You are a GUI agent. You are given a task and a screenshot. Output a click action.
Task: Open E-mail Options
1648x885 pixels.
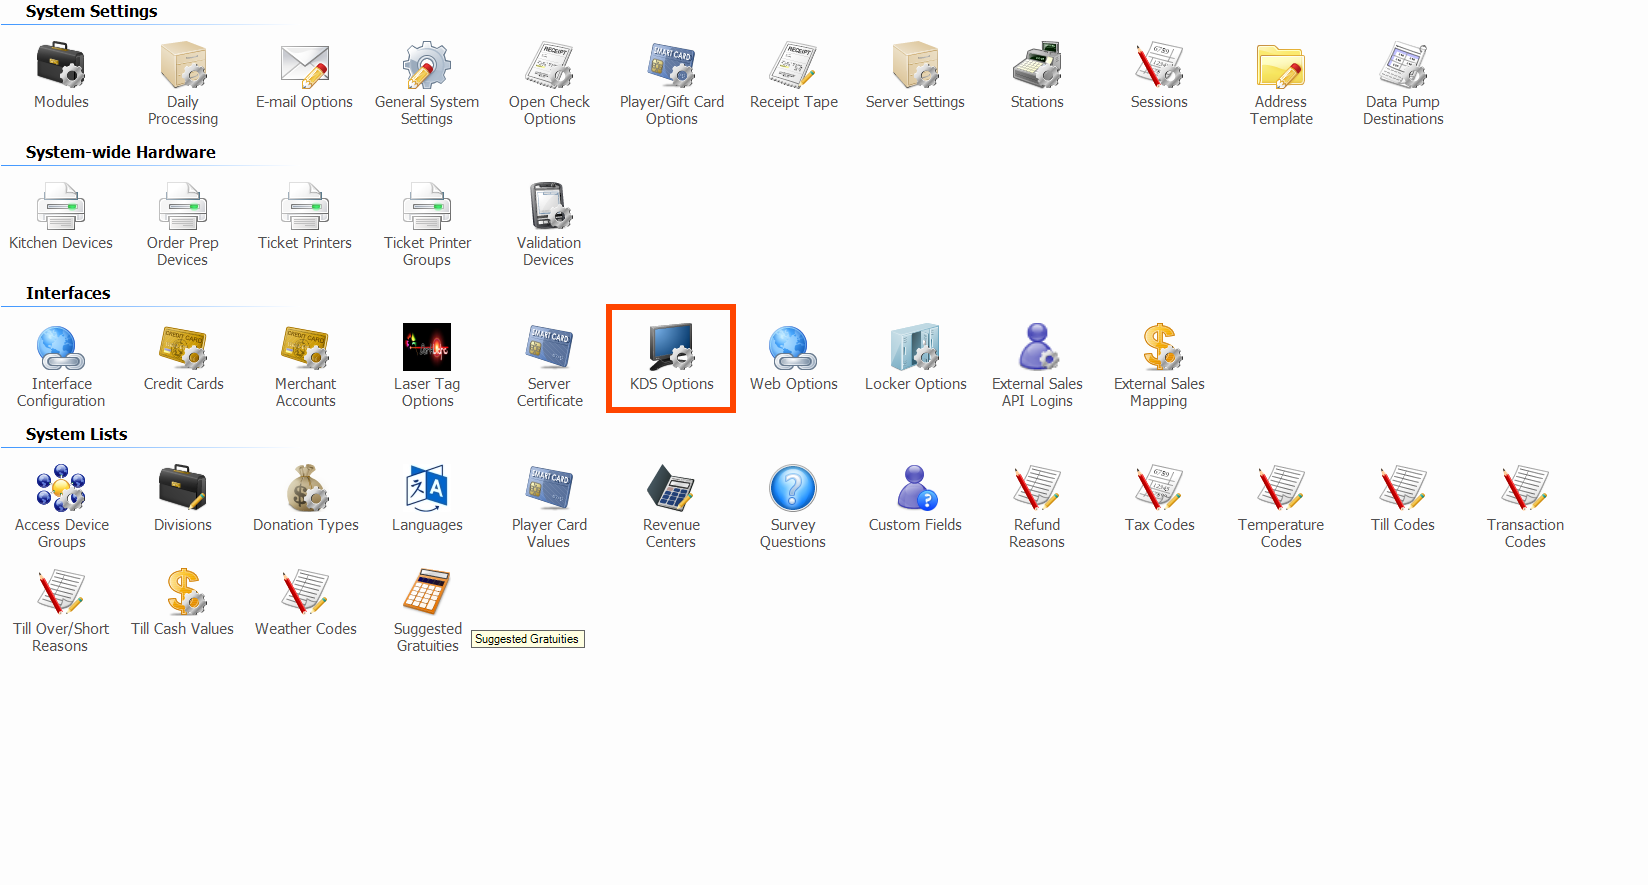(305, 66)
